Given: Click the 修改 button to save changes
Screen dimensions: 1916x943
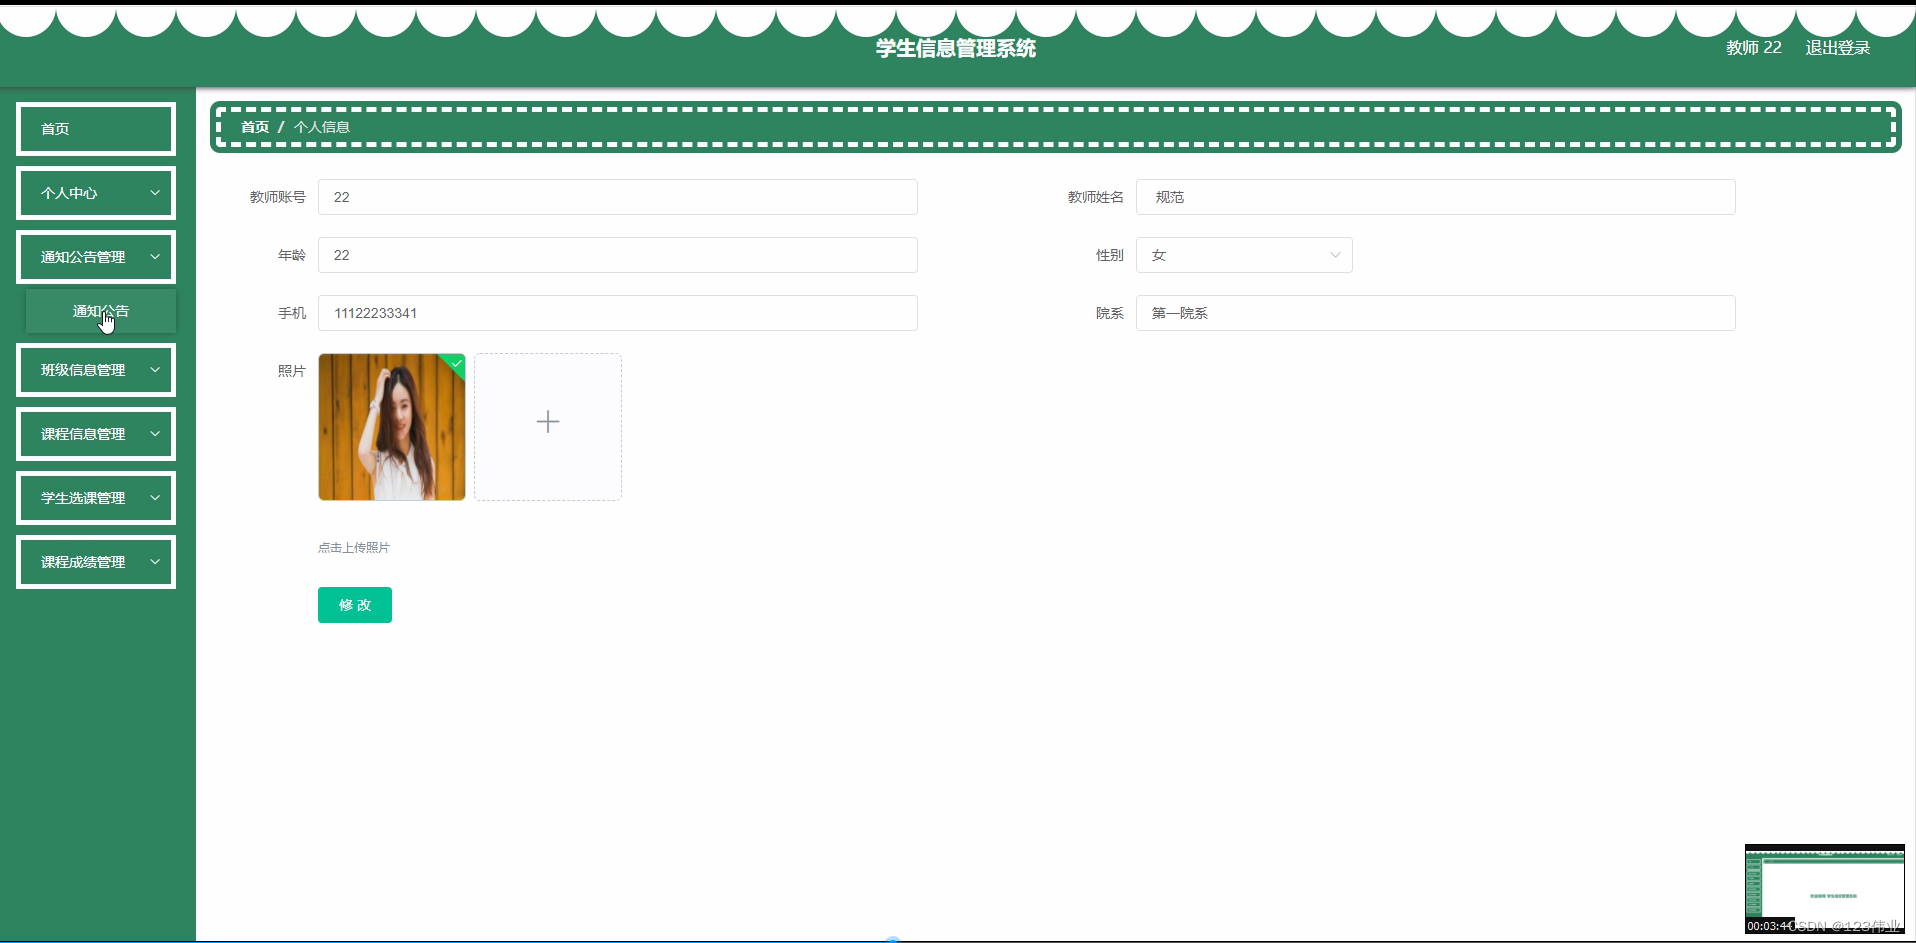Looking at the screenshot, I should pos(354,605).
